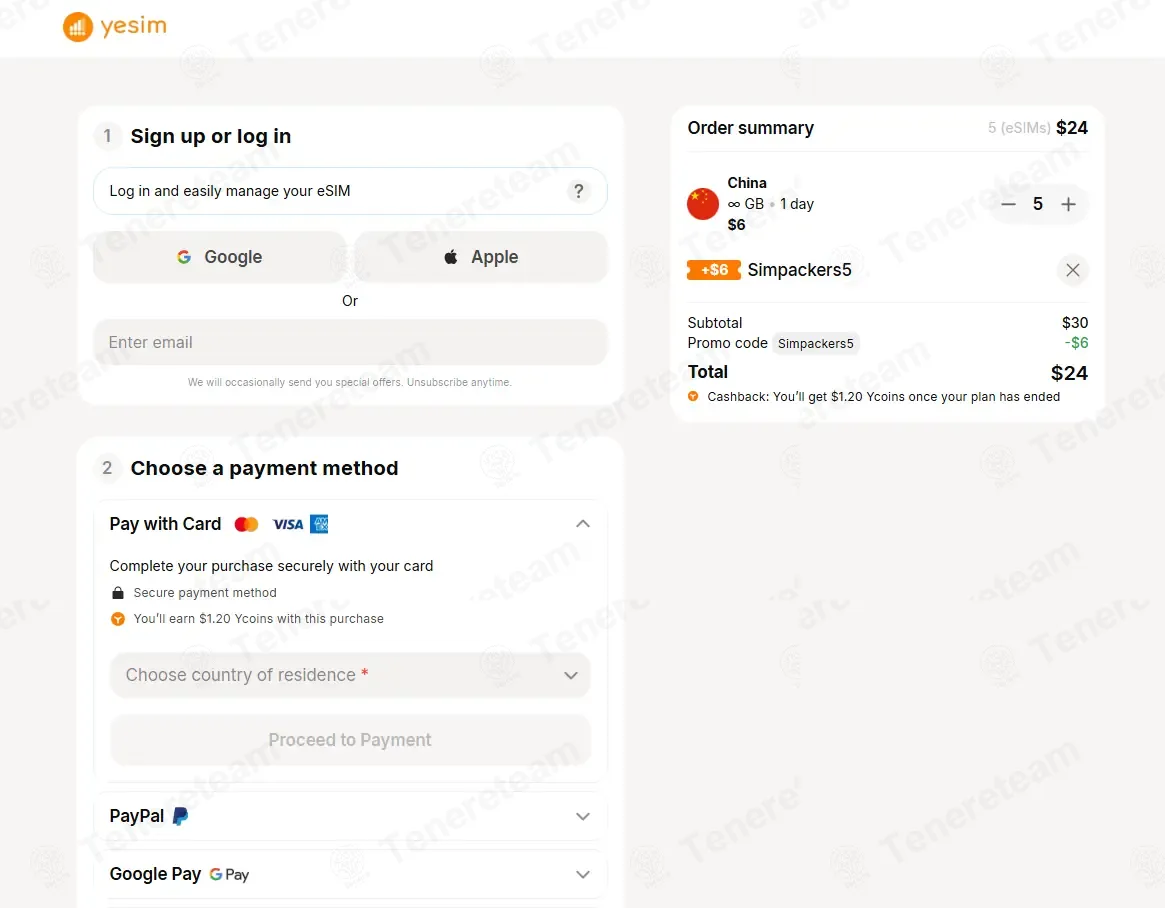
Task: Click the Proceed to Payment button
Action: coord(350,740)
